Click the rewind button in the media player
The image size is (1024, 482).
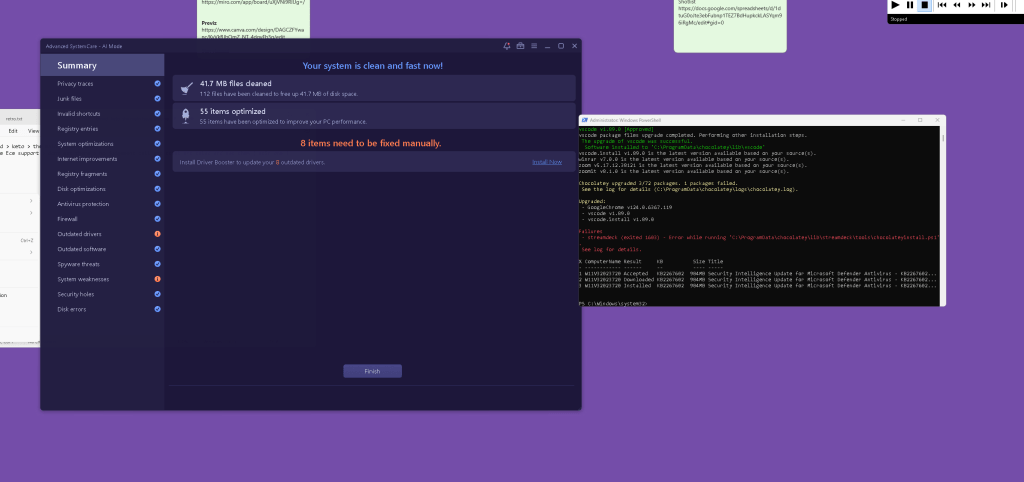coord(957,5)
